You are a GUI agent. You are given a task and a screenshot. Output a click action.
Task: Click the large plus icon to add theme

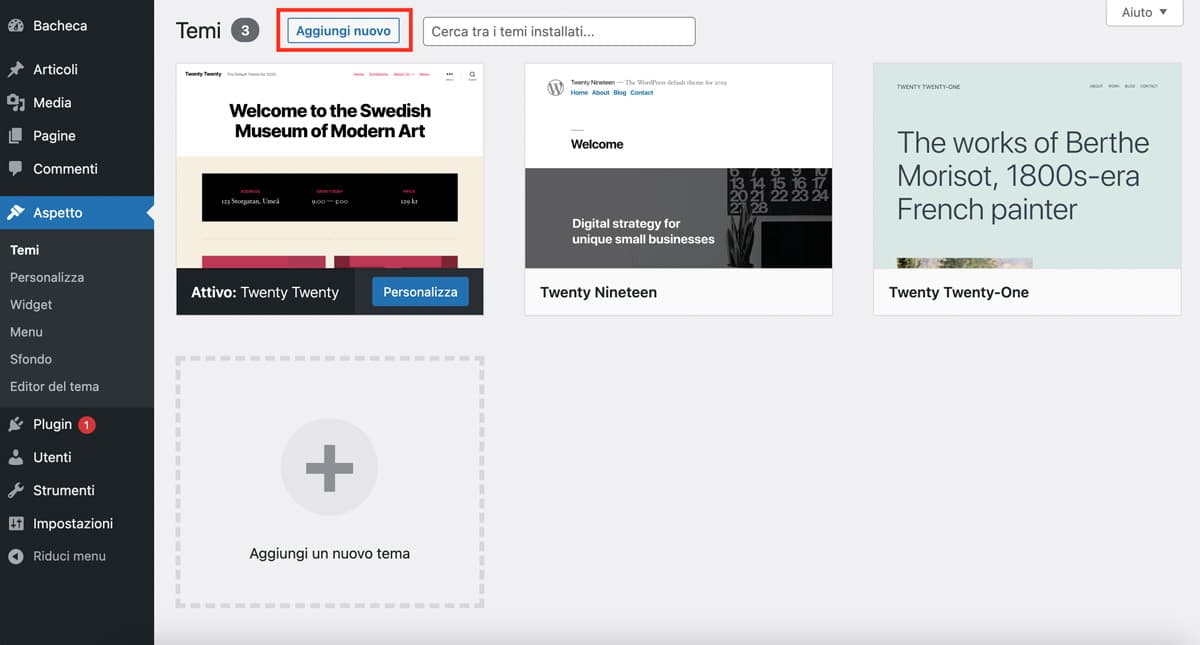pyautogui.click(x=329, y=468)
